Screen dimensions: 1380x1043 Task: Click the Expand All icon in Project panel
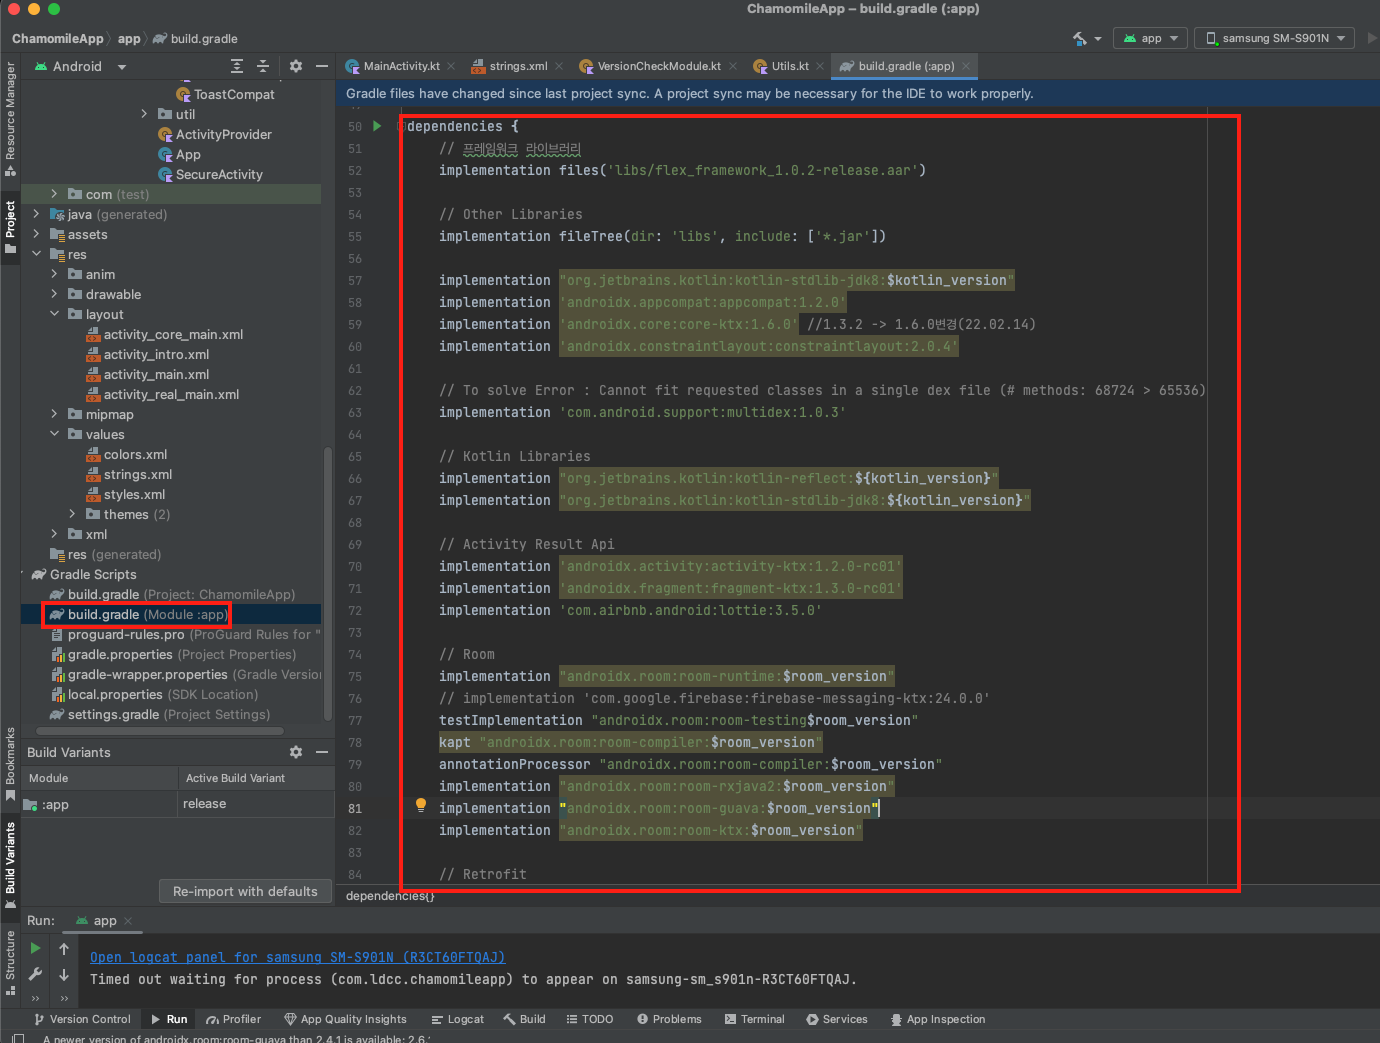click(237, 66)
